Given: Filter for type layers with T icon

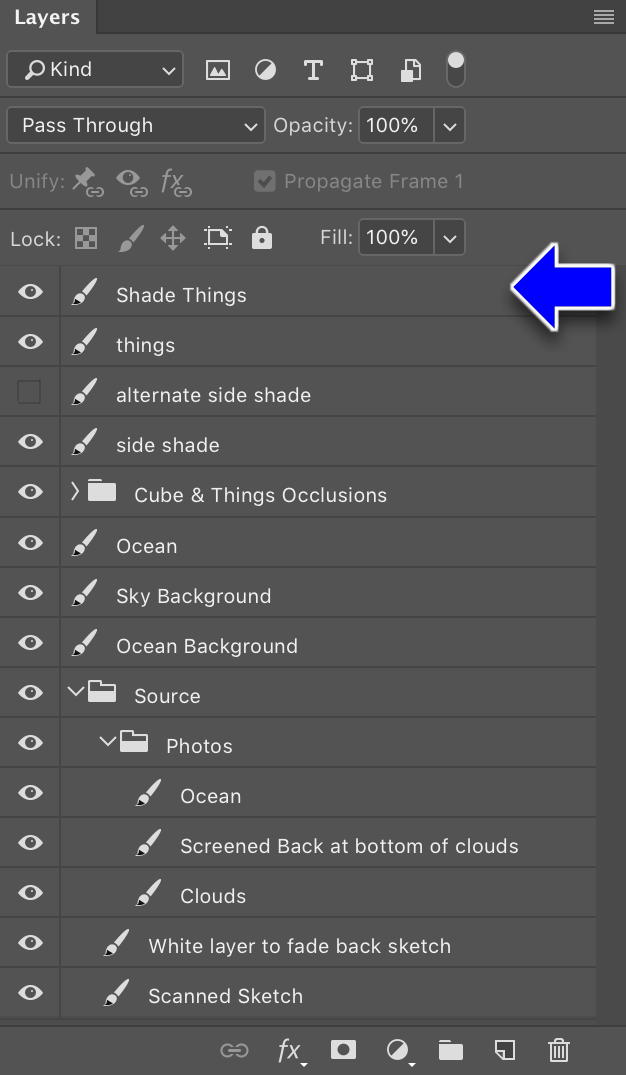Looking at the screenshot, I should [313, 70].
